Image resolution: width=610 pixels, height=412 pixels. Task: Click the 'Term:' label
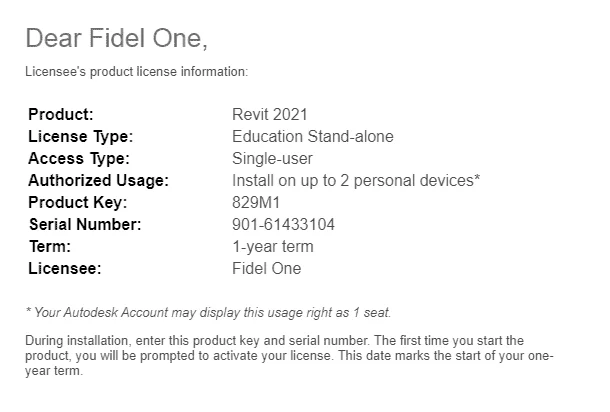(x=50, y=247)
